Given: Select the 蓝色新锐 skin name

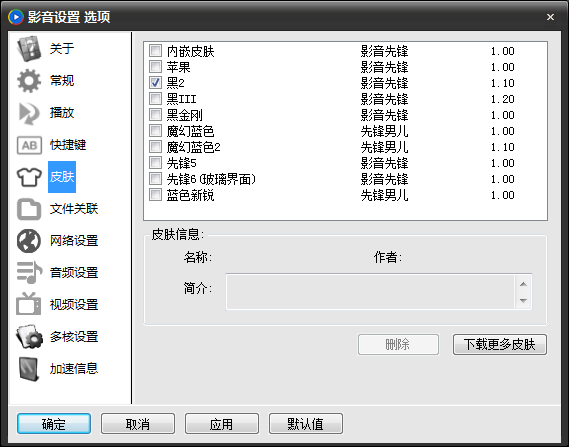Looking at the screenshot, I should 191,195.
